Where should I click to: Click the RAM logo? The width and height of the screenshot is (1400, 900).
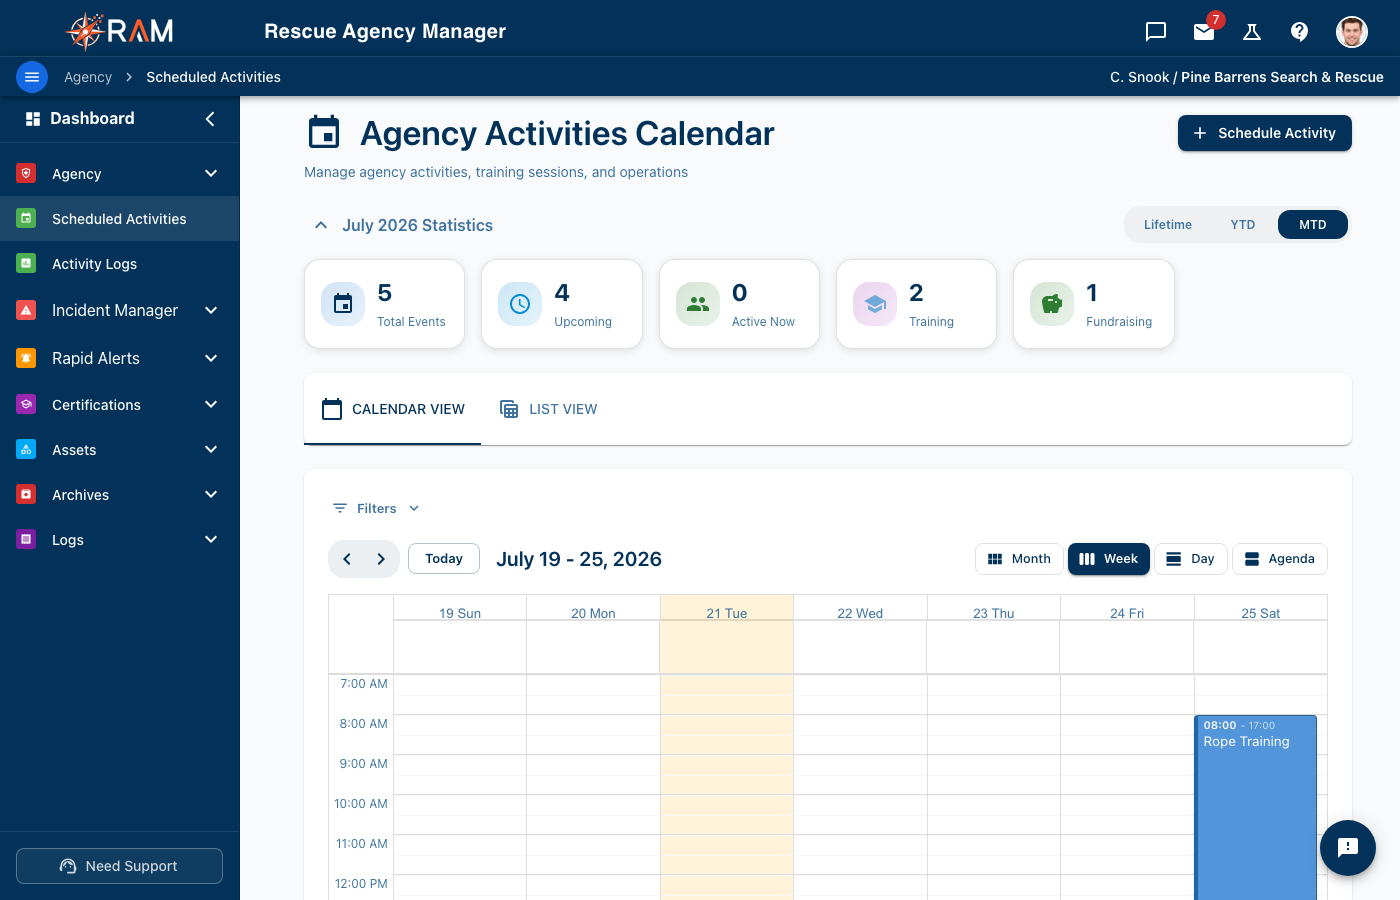[120, 31]
